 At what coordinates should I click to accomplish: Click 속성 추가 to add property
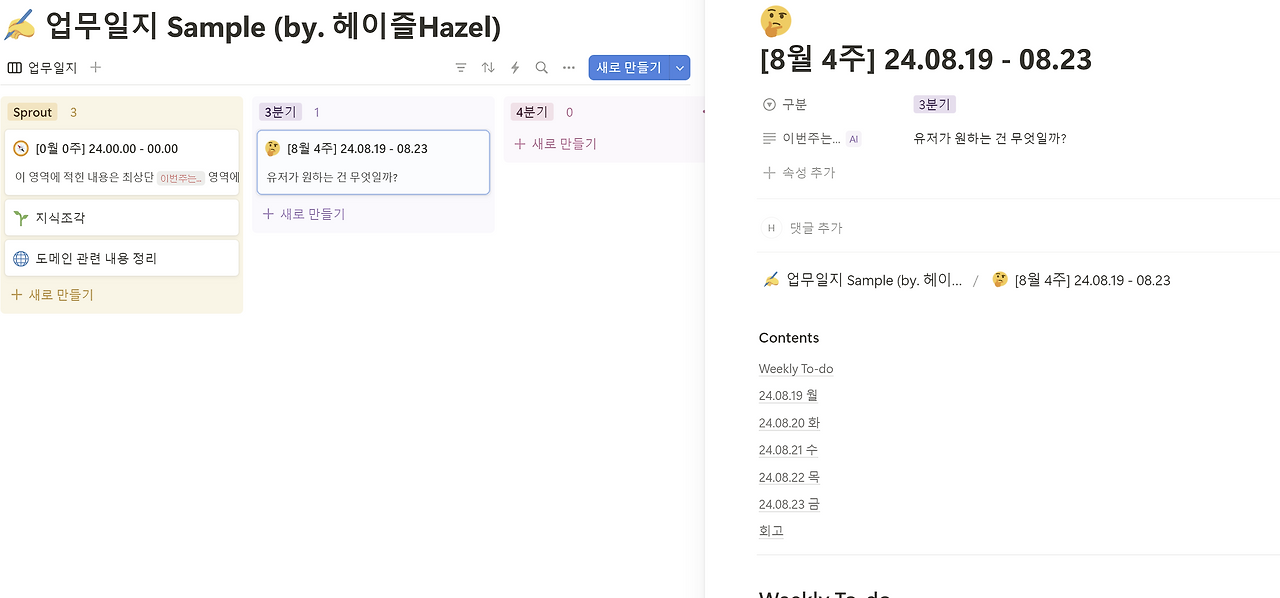[x=799, y=173]
